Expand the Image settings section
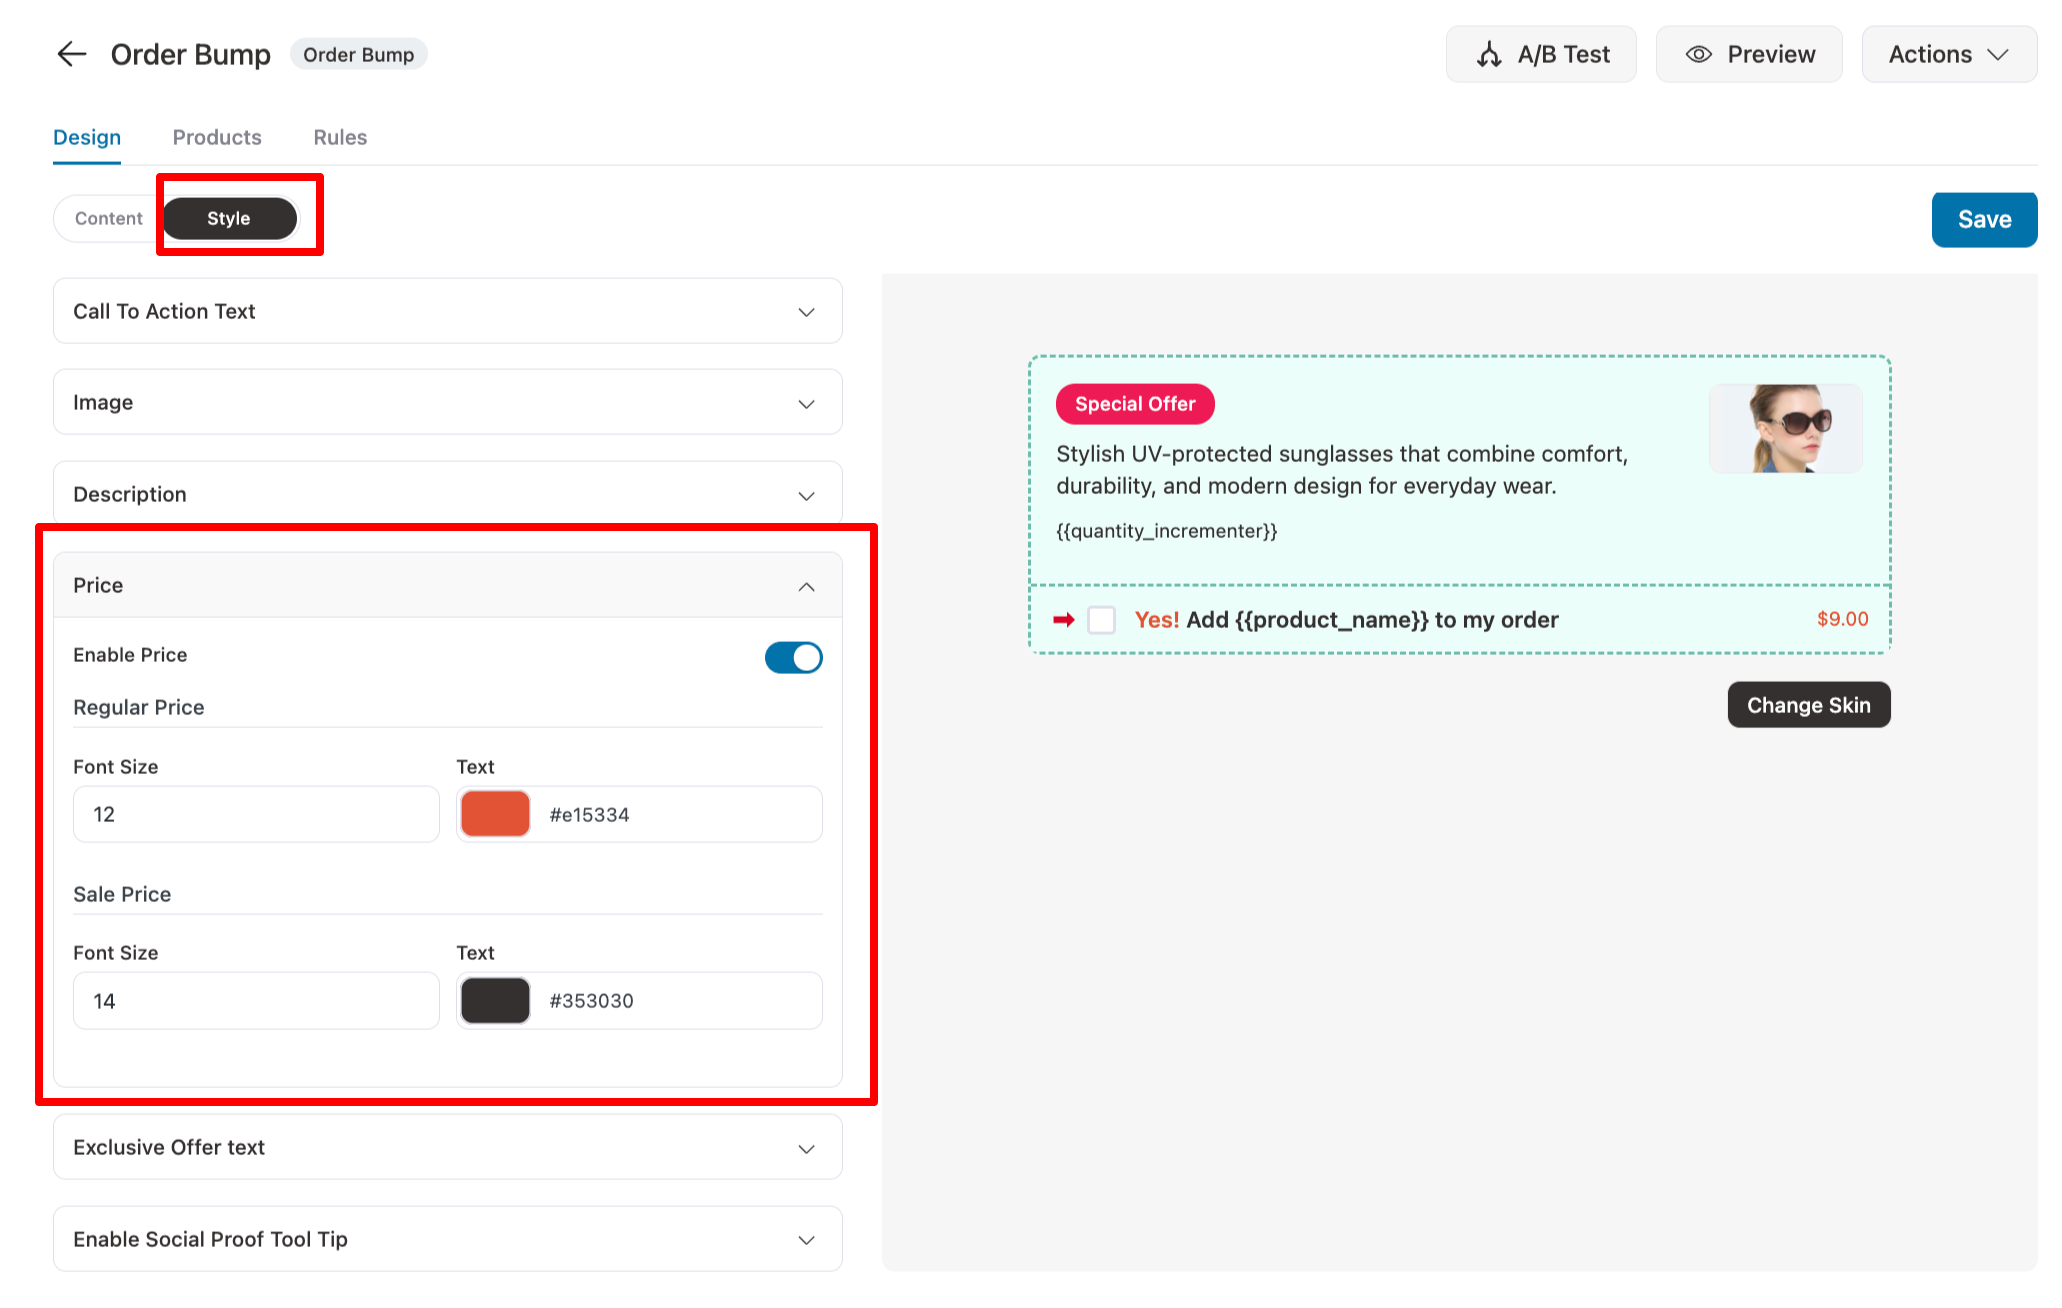Viewport: 2062px width, 1308px height. click(x=447, y=402)
